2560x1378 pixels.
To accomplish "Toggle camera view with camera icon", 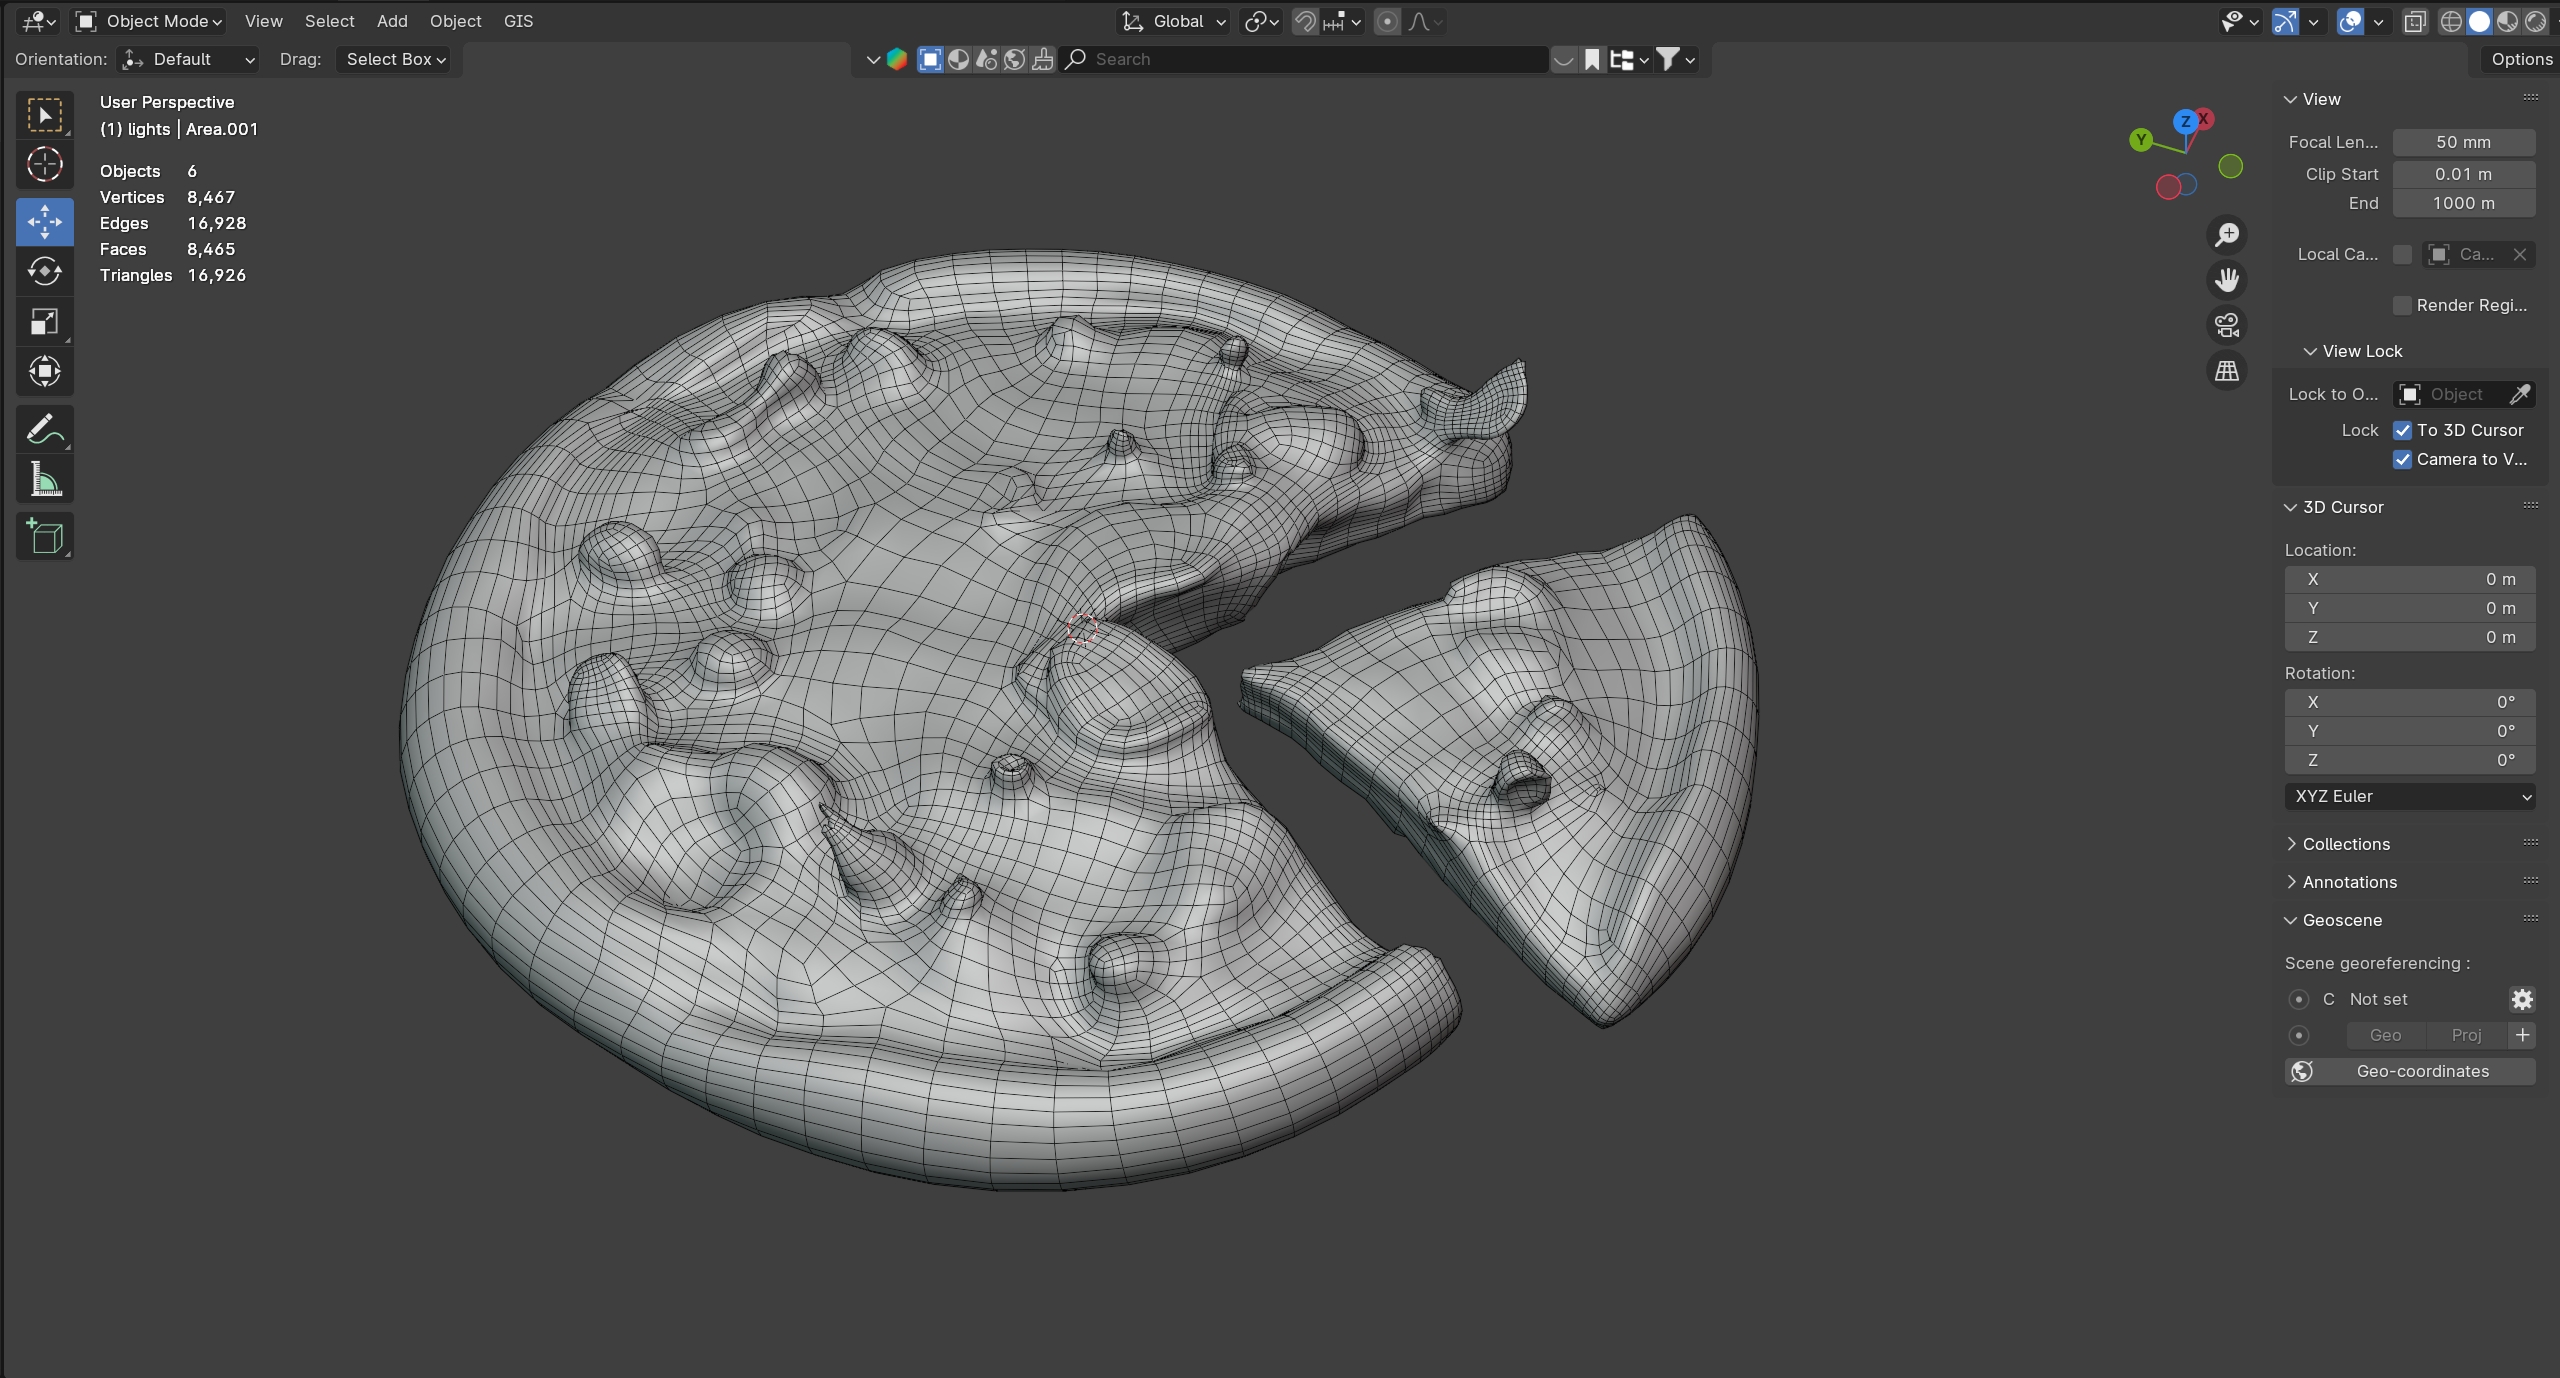I will 2226,325.
